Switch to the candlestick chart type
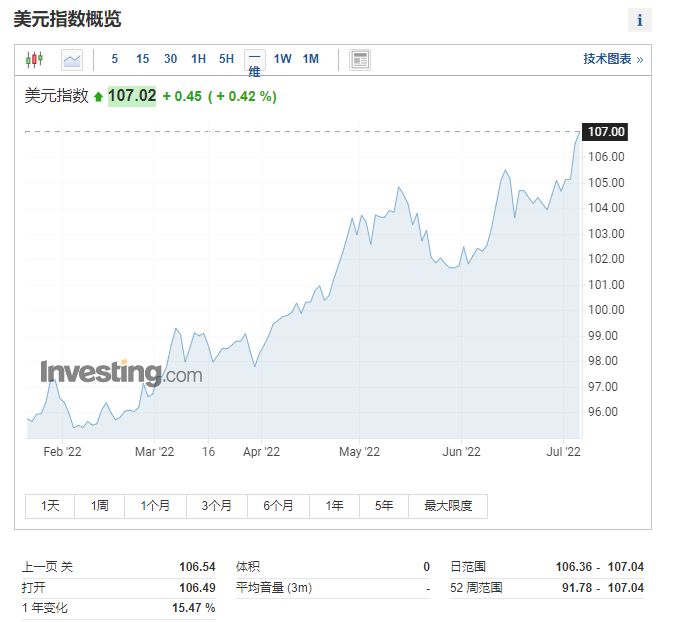Viewport: 673px width, 622px height. (35, 60)
